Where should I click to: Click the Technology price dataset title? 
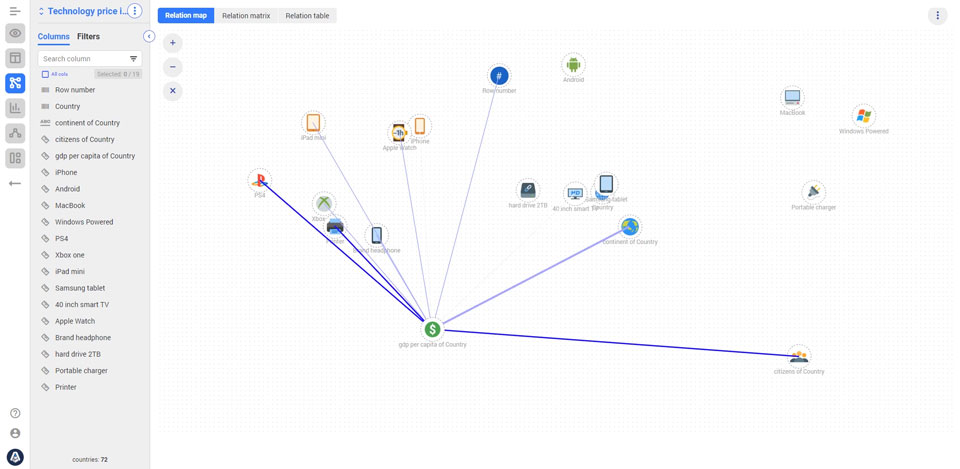click(86, 11)
